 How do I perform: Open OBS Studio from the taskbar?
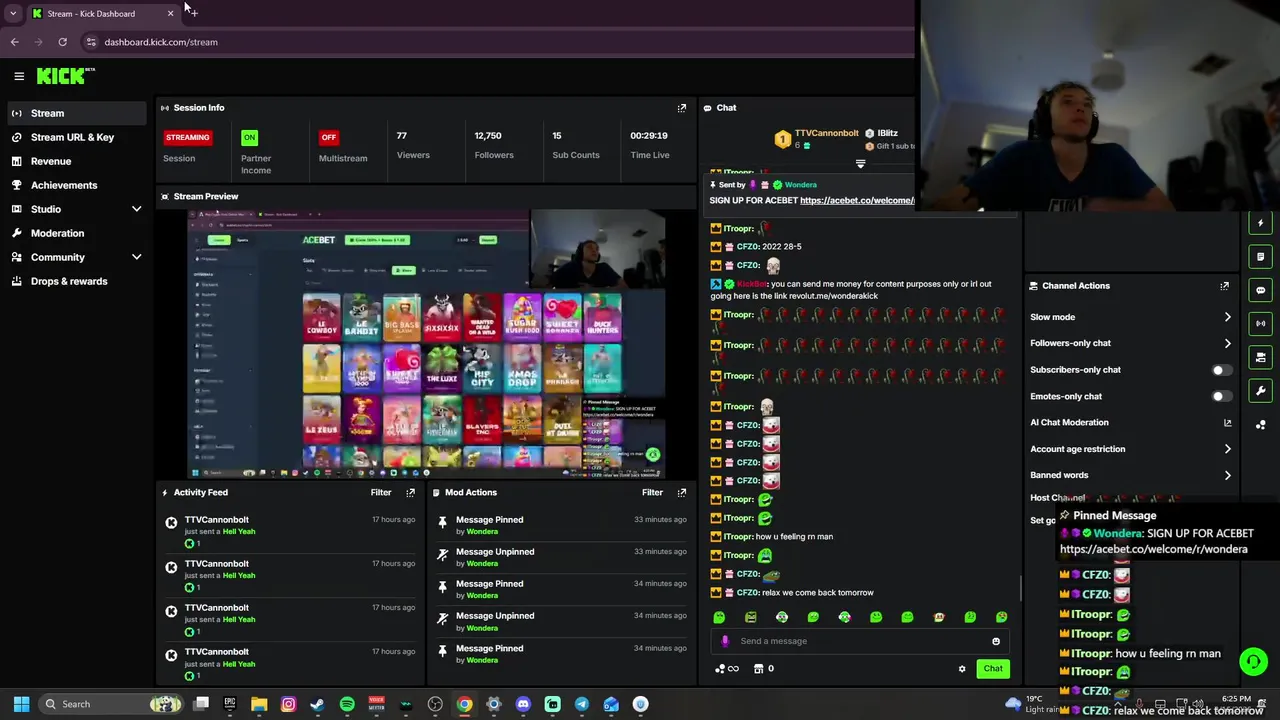[435, 704]
